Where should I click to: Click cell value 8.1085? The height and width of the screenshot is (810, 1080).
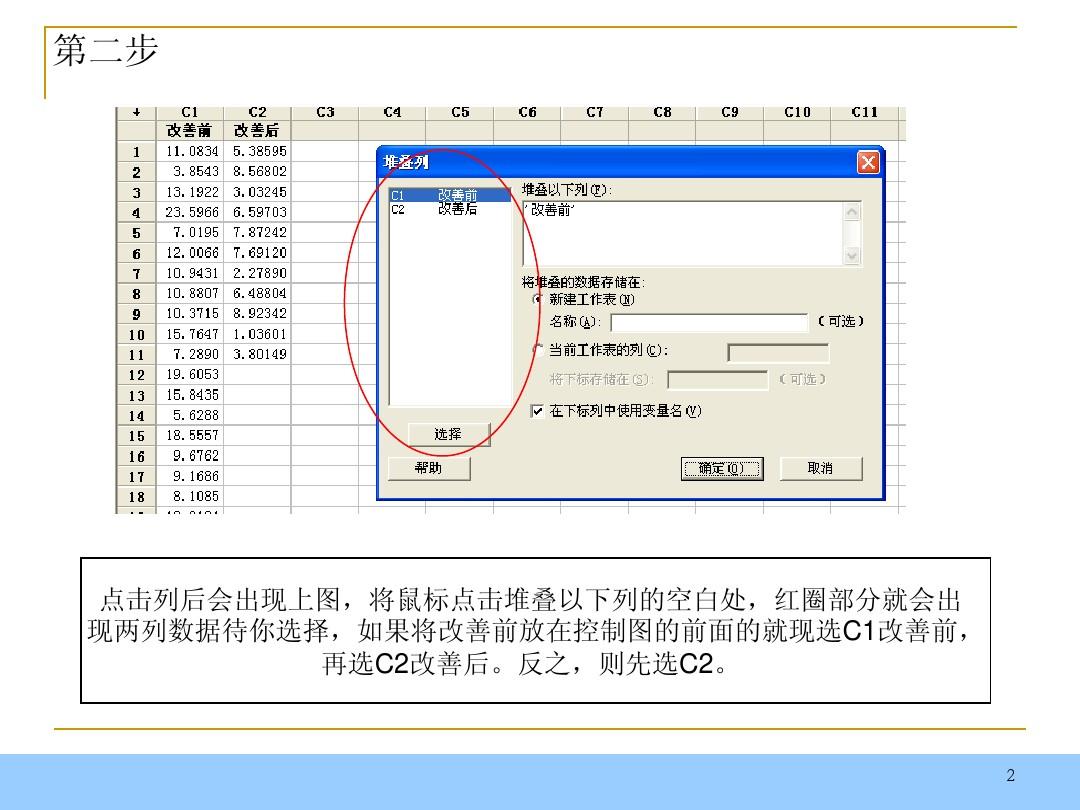click(x=190, y=496)
